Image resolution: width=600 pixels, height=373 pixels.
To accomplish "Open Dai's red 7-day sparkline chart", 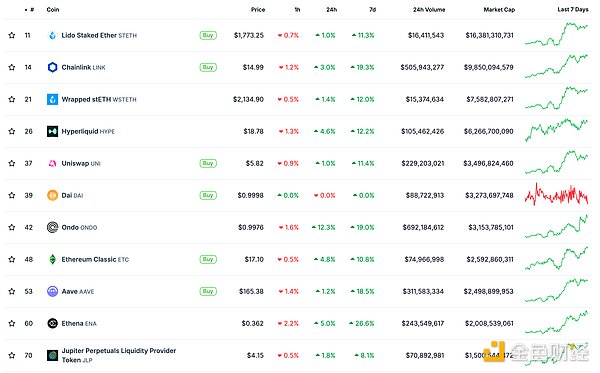I will [x=556, y=194].
